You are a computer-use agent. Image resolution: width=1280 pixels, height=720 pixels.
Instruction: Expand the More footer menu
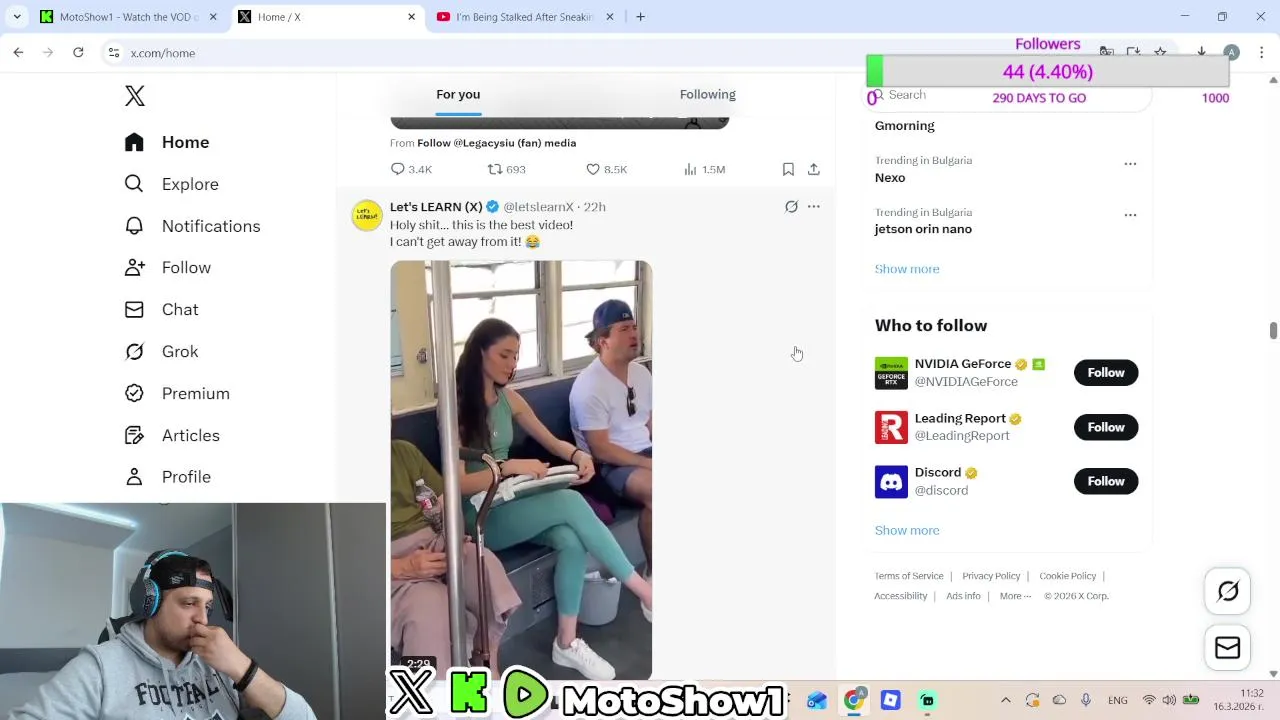[1015, 596]
